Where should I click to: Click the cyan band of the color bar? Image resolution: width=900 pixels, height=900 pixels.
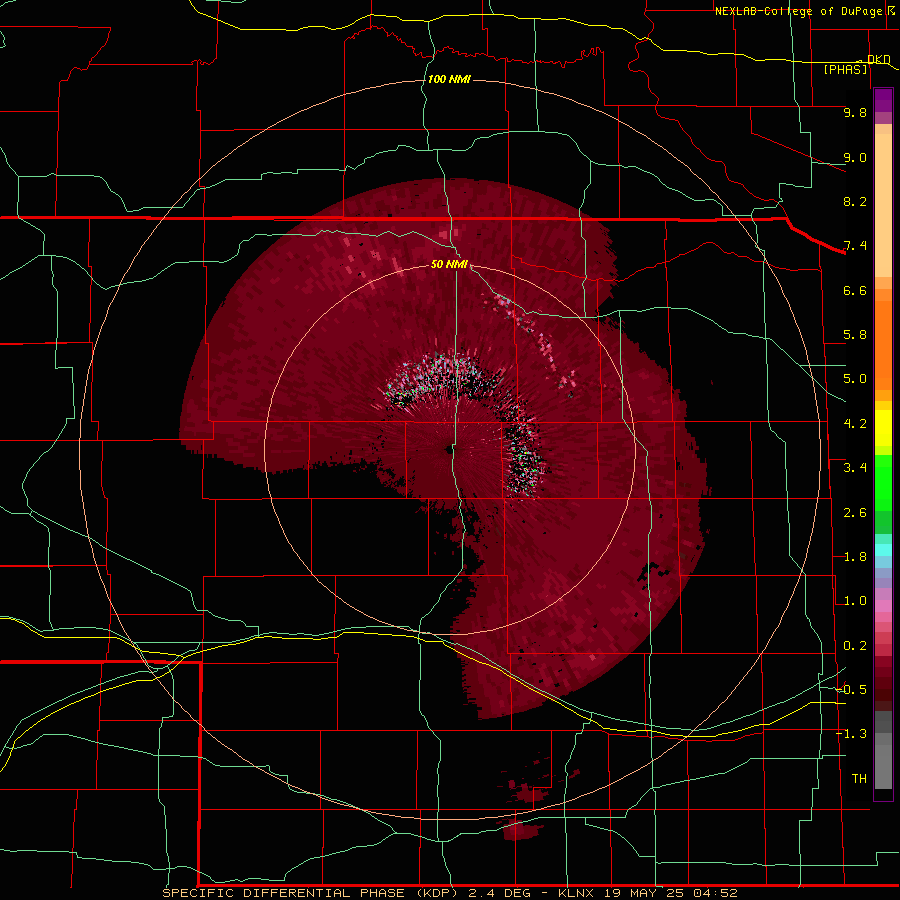(883, 550)
